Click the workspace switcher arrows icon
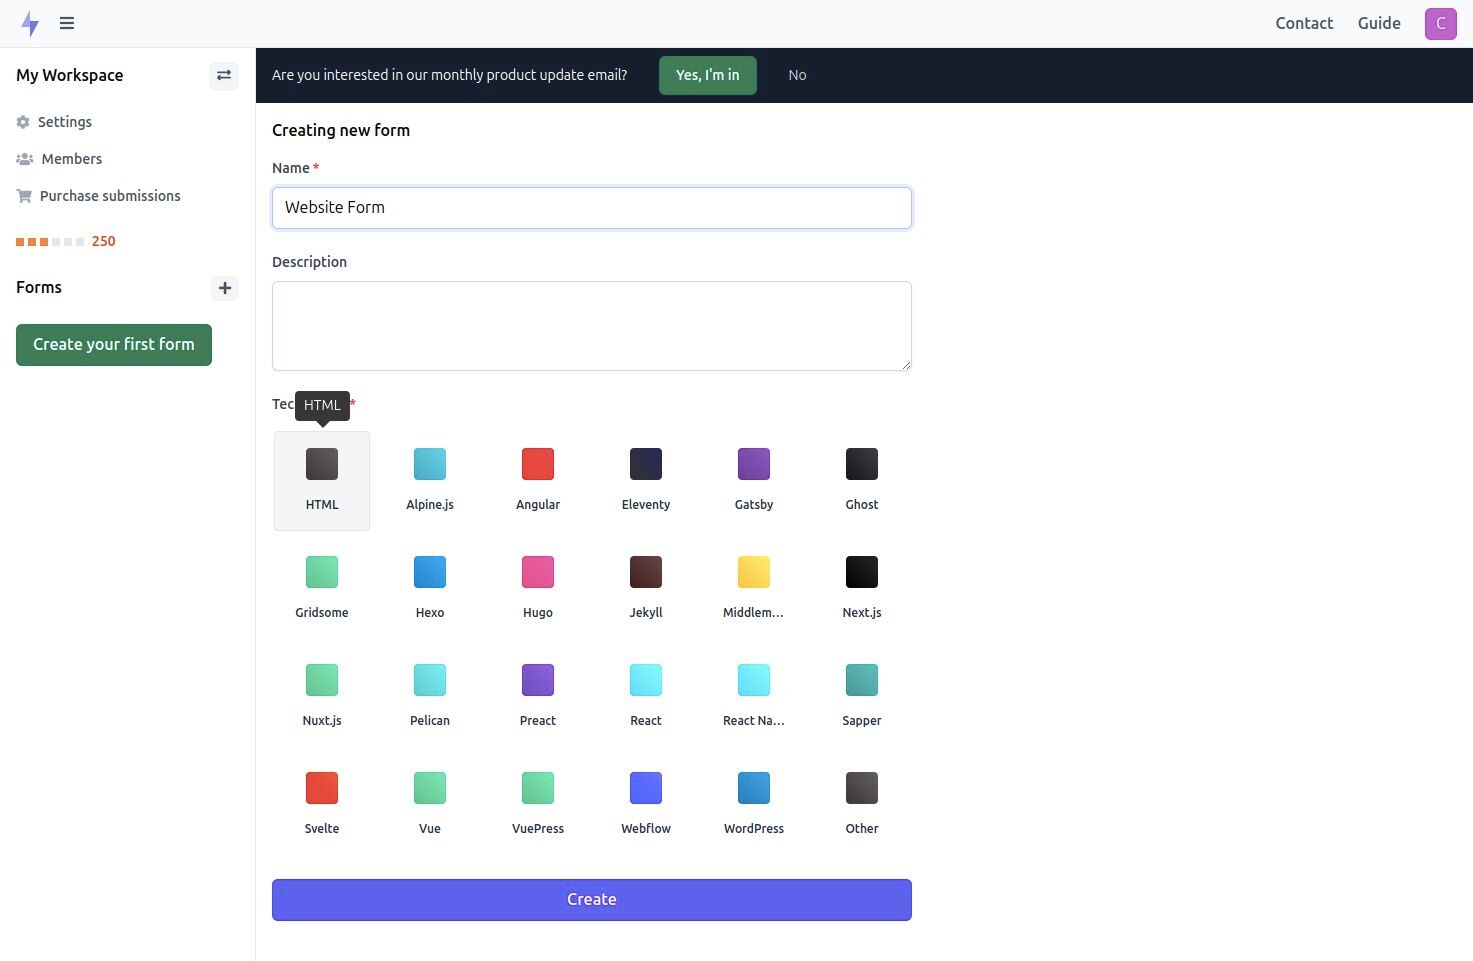The height and width of the screenshot is (961, 1473). 223,75
